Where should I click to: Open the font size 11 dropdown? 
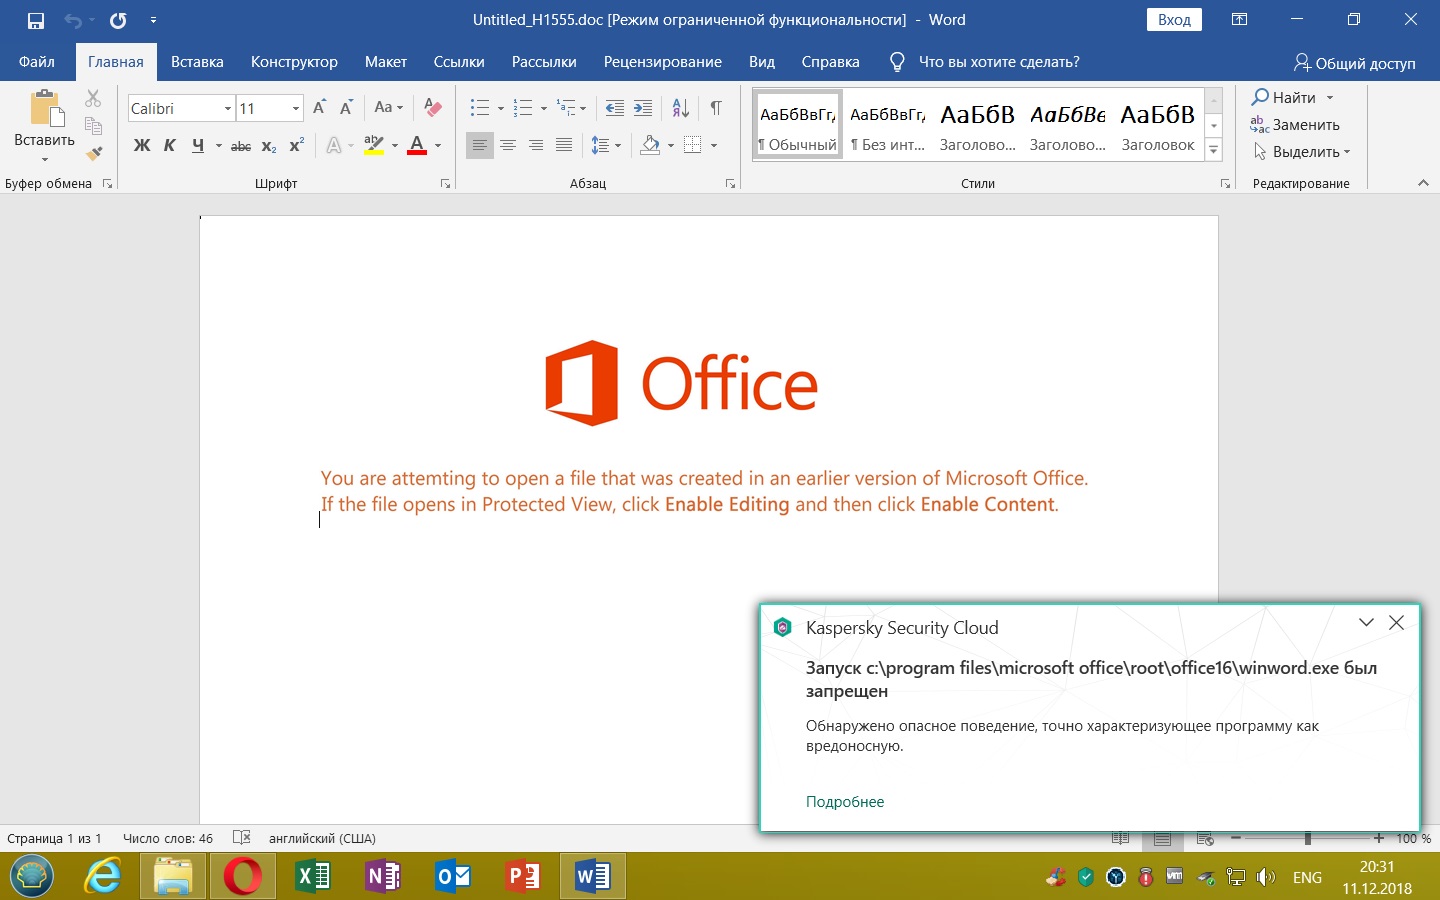point(296,108)
